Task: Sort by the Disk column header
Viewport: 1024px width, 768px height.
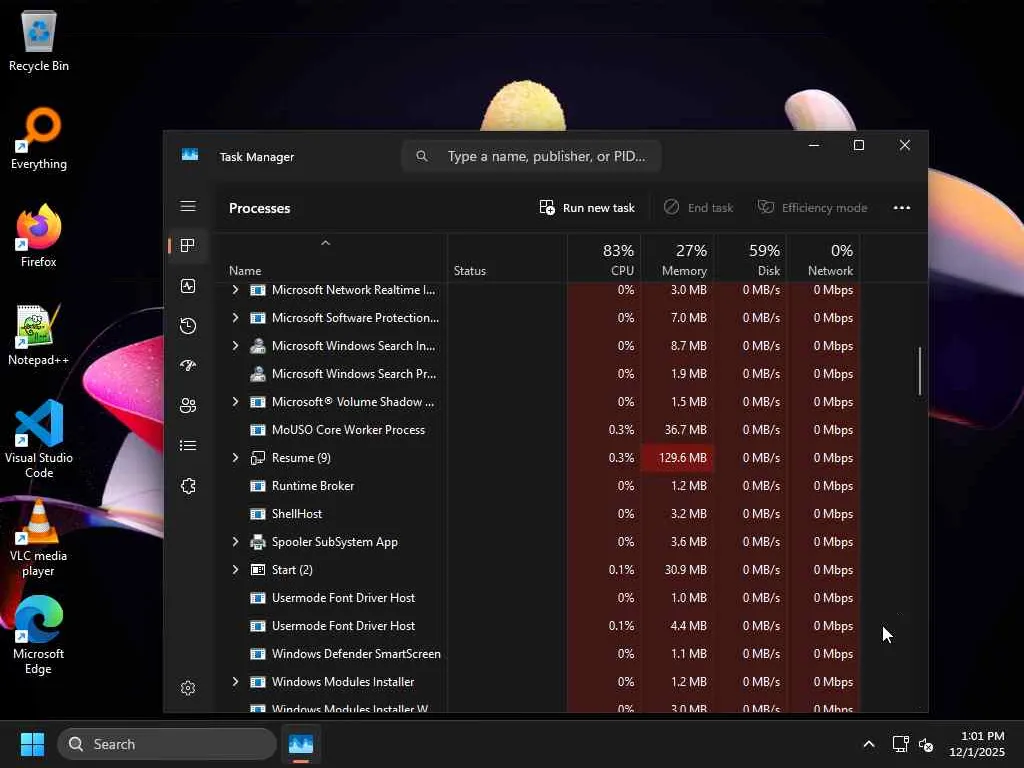Action: tap(750, 259)
